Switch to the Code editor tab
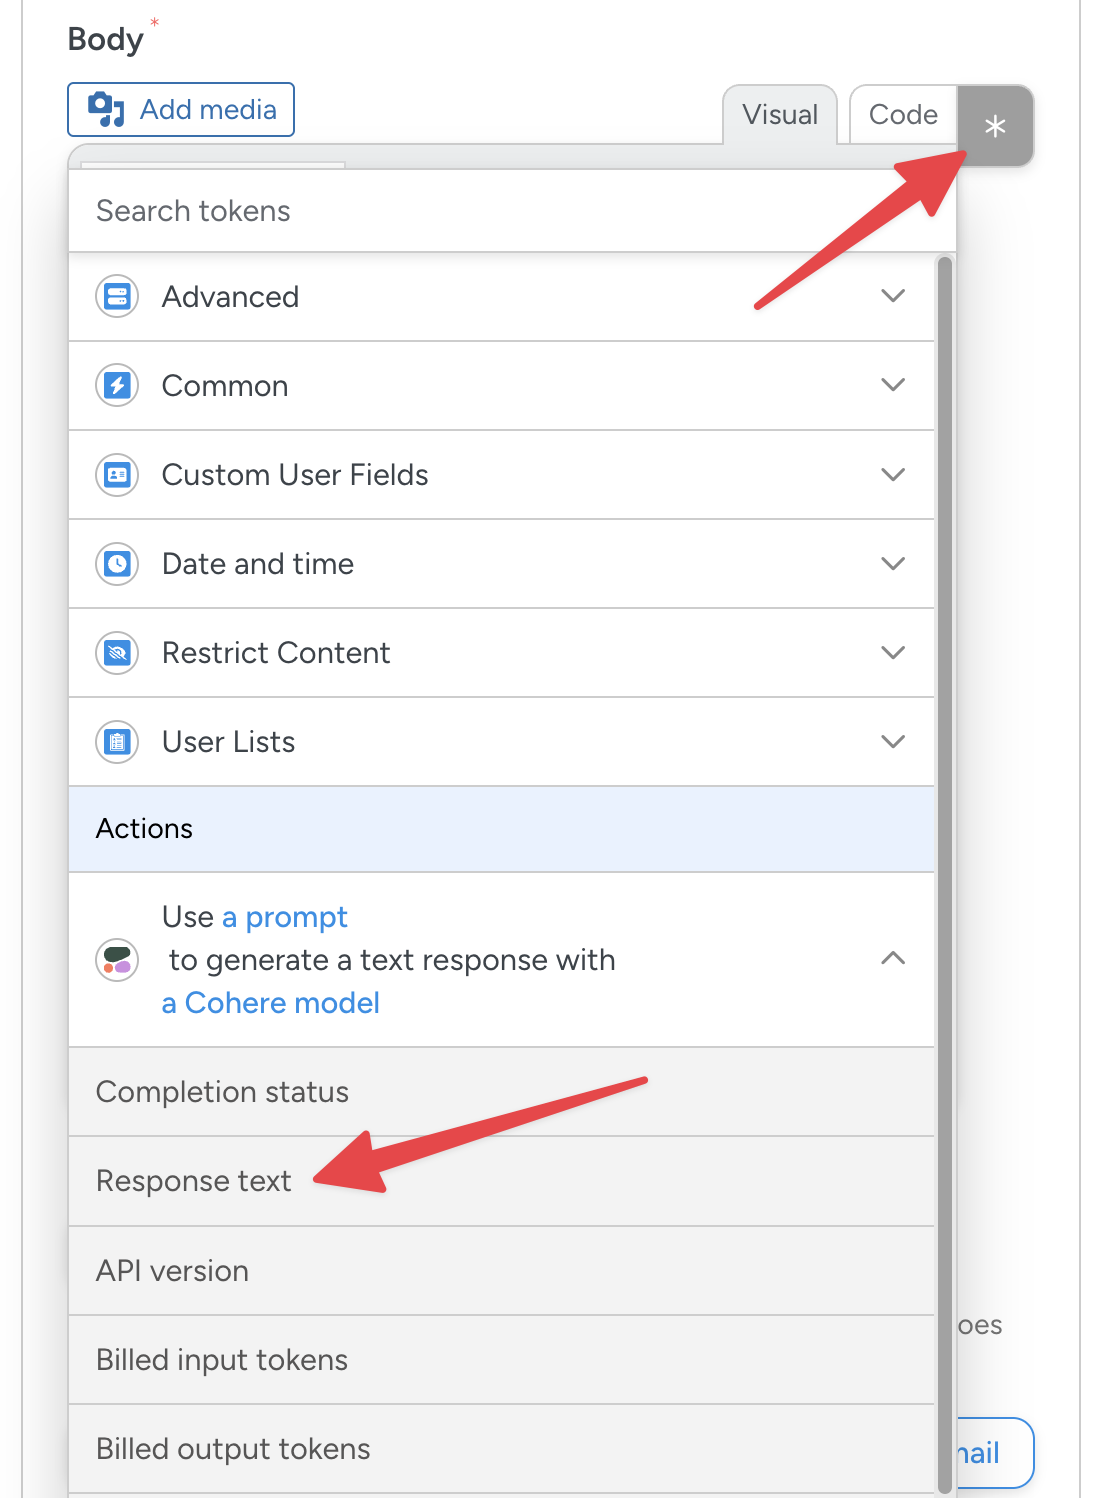The image size is (1102, 1498). coord(903,115)
